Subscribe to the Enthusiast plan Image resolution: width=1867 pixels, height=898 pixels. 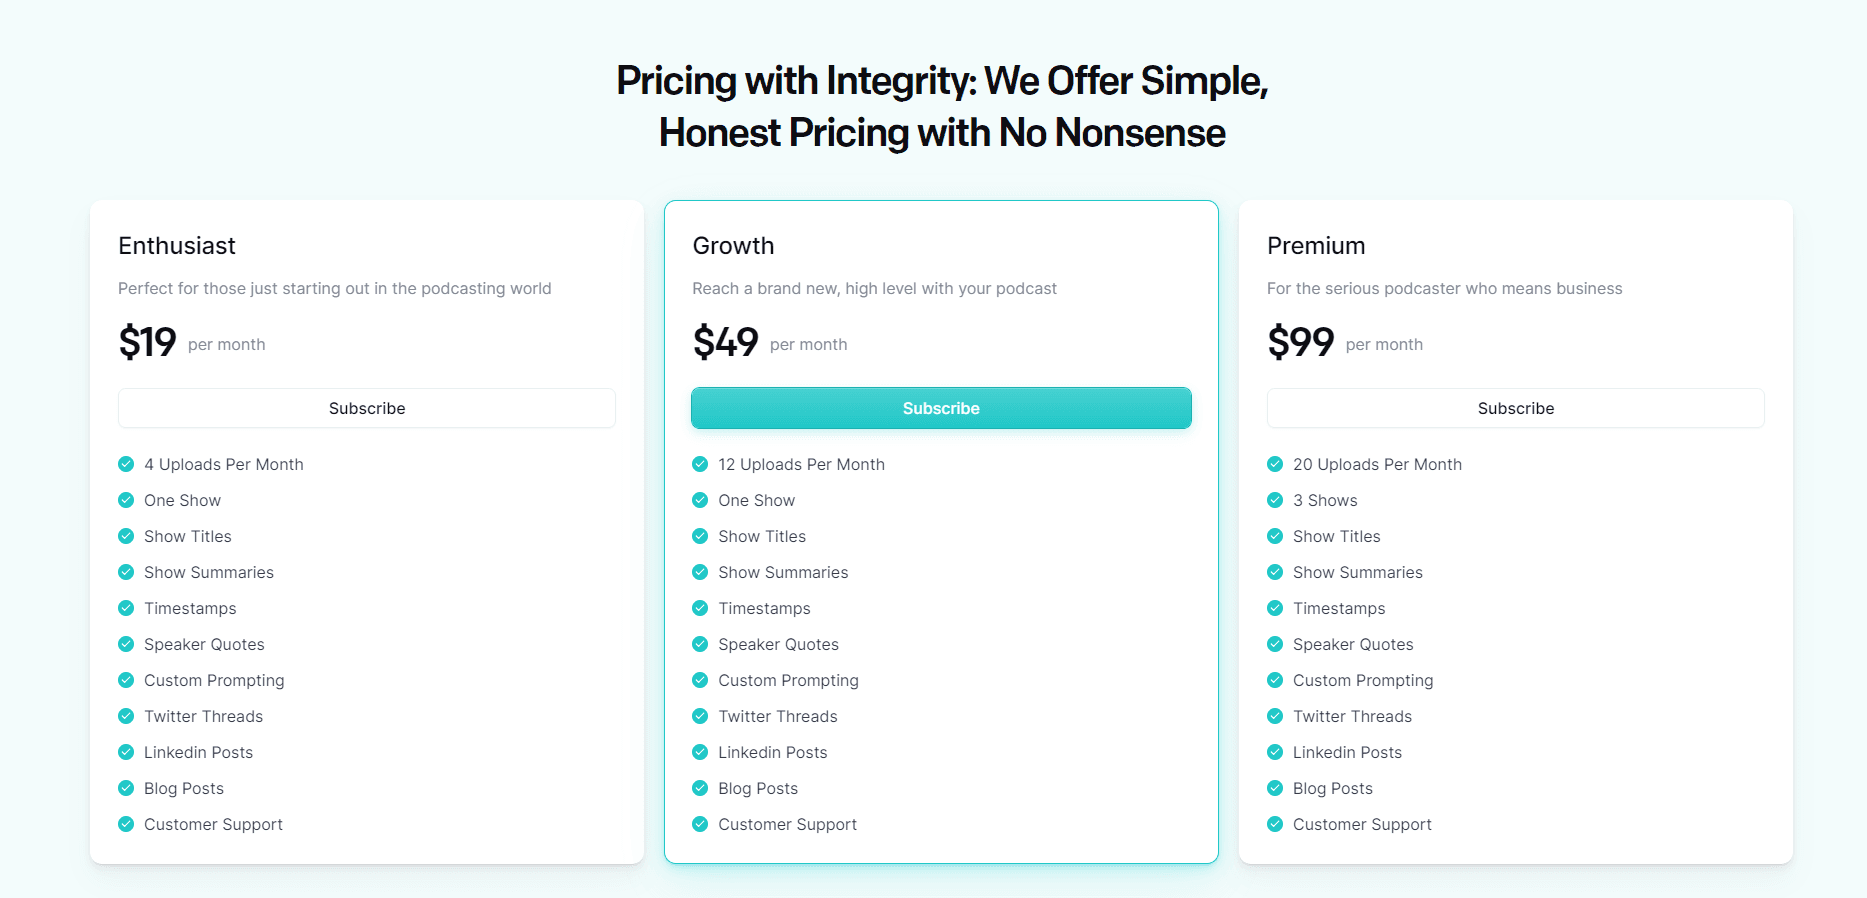367,408
